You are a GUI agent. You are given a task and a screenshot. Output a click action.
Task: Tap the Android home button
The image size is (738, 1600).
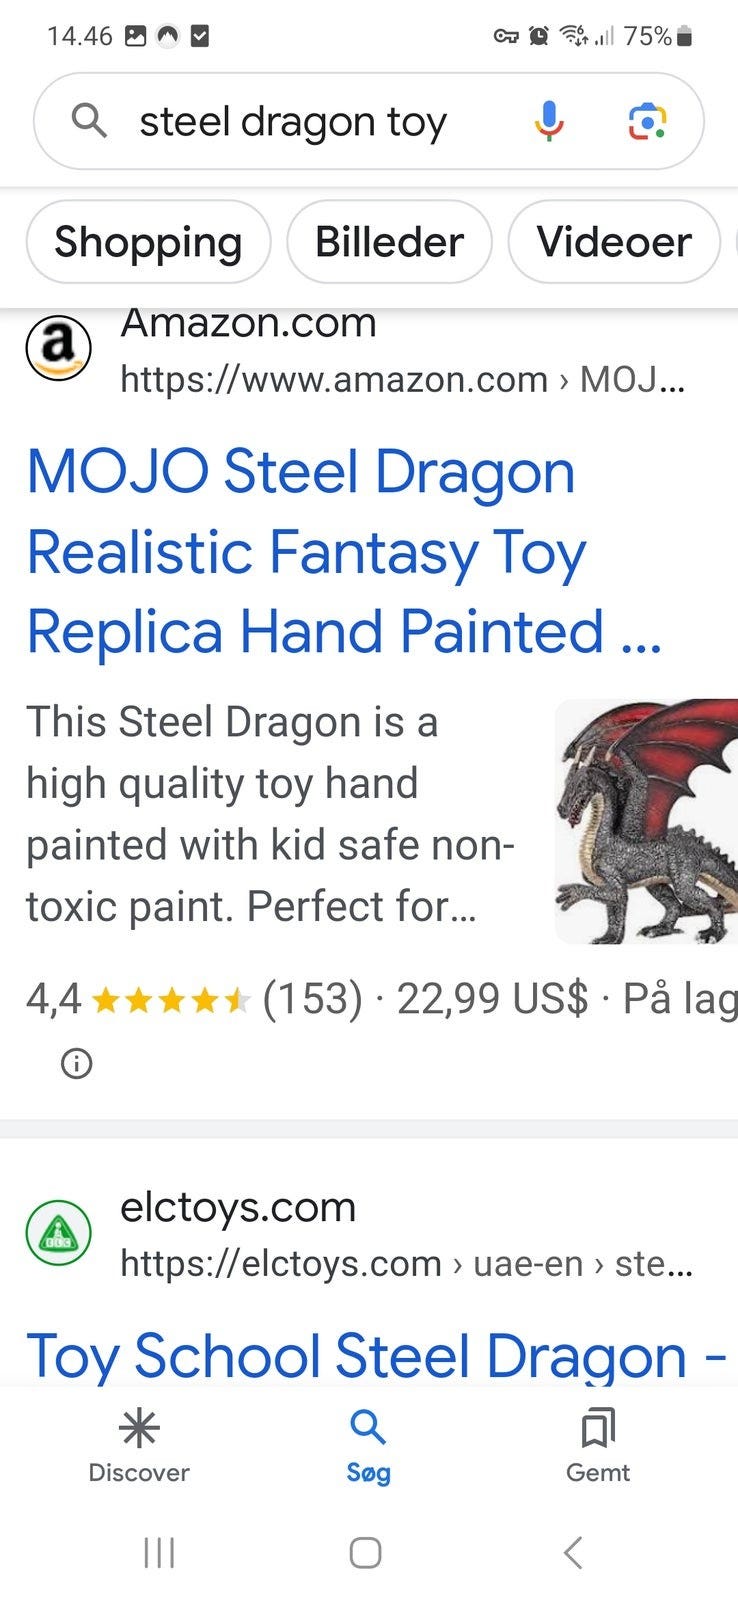click(366, 1553)
